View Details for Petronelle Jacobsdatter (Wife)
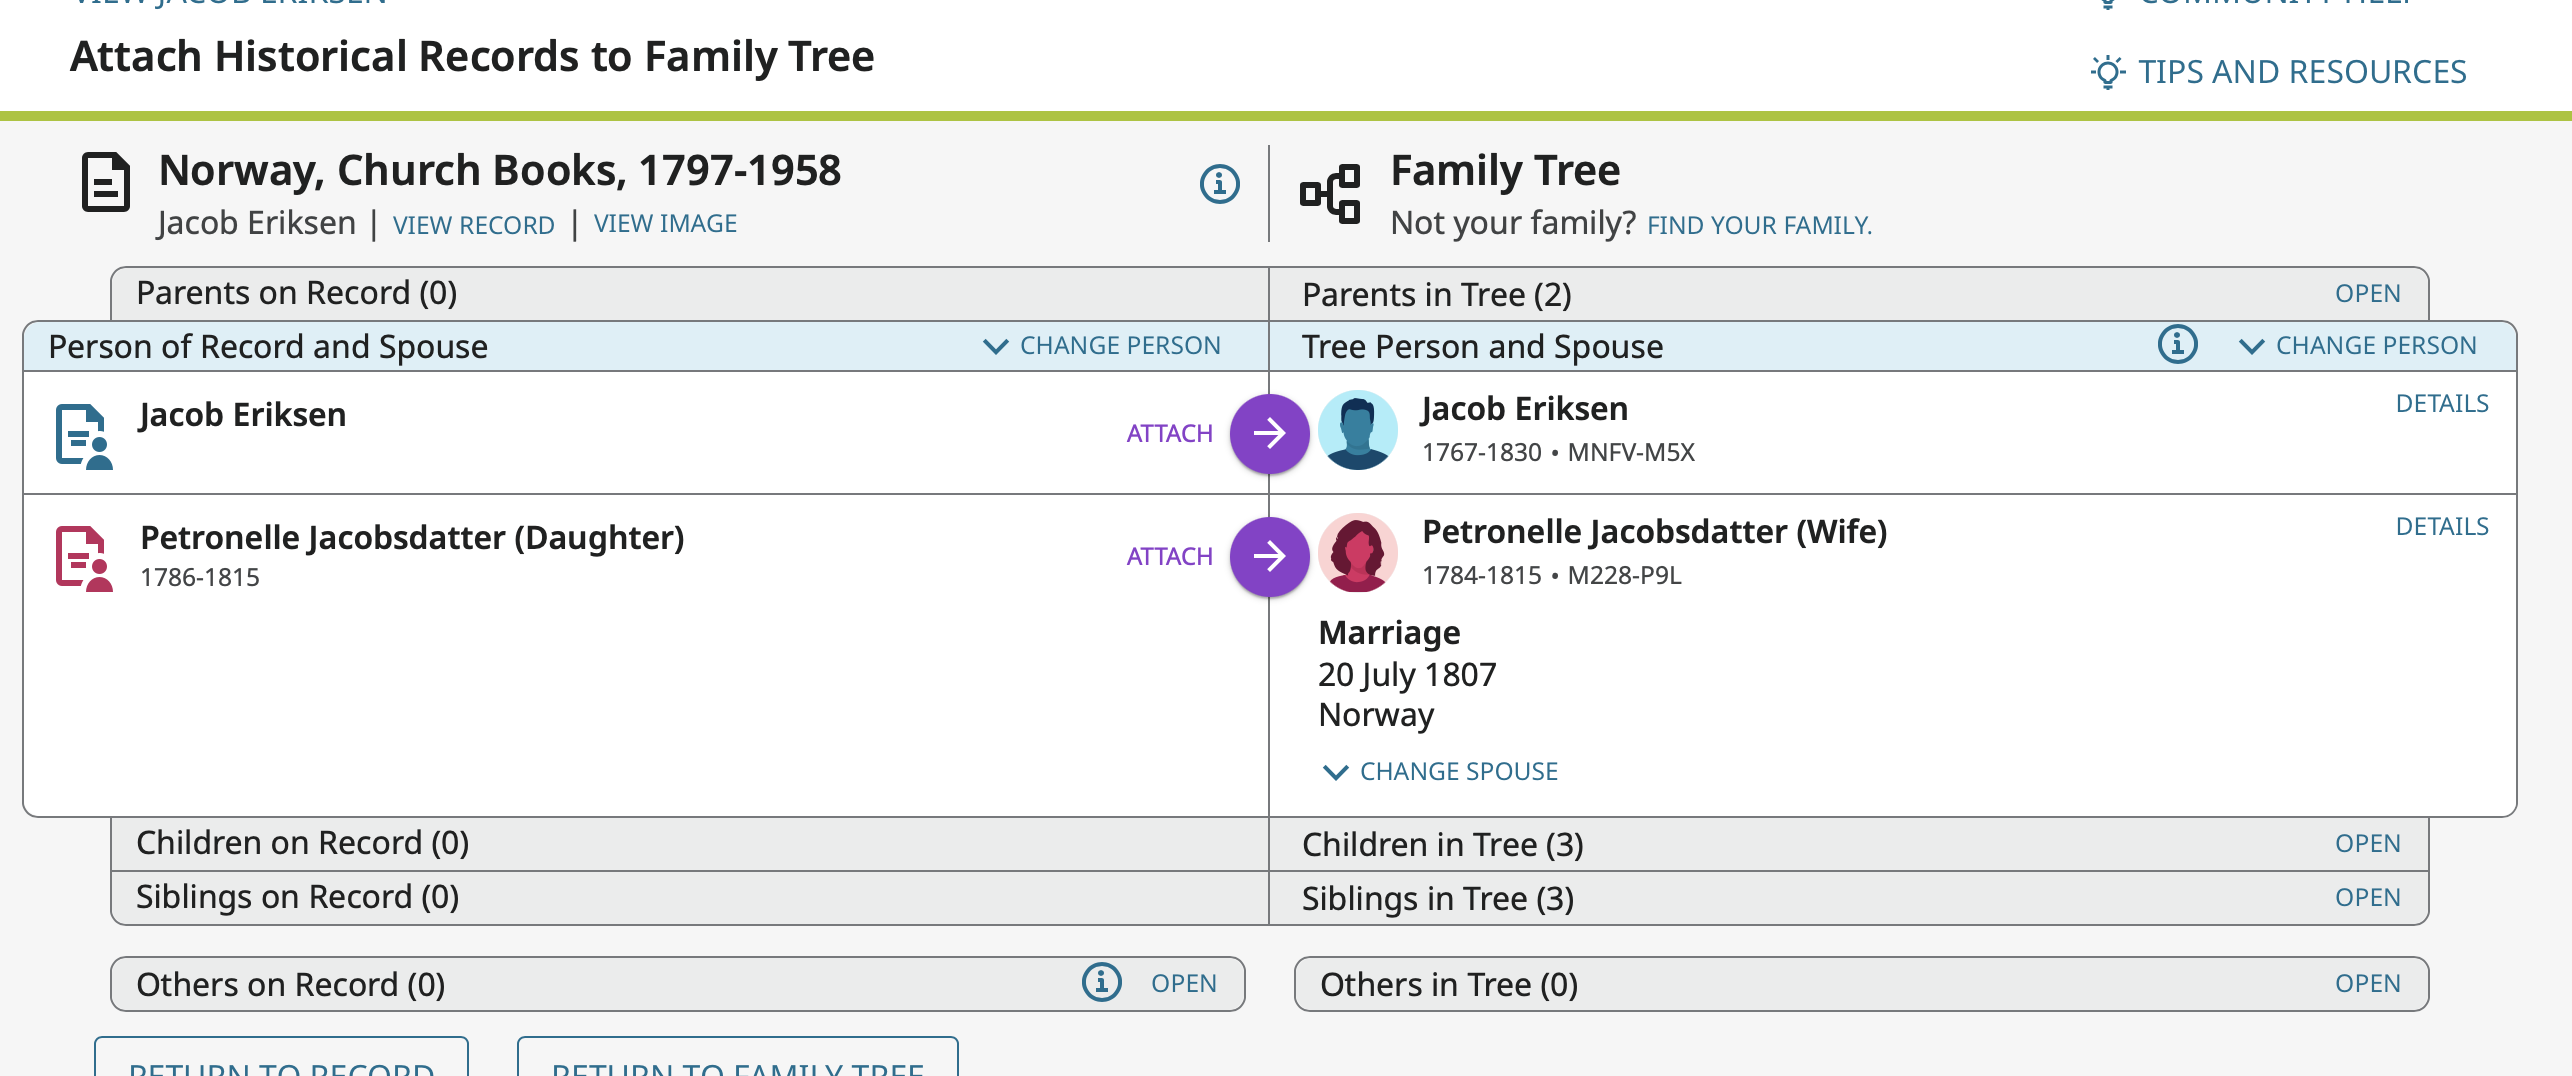This screenshot has height=1076, width=2572. point(2441,527)
